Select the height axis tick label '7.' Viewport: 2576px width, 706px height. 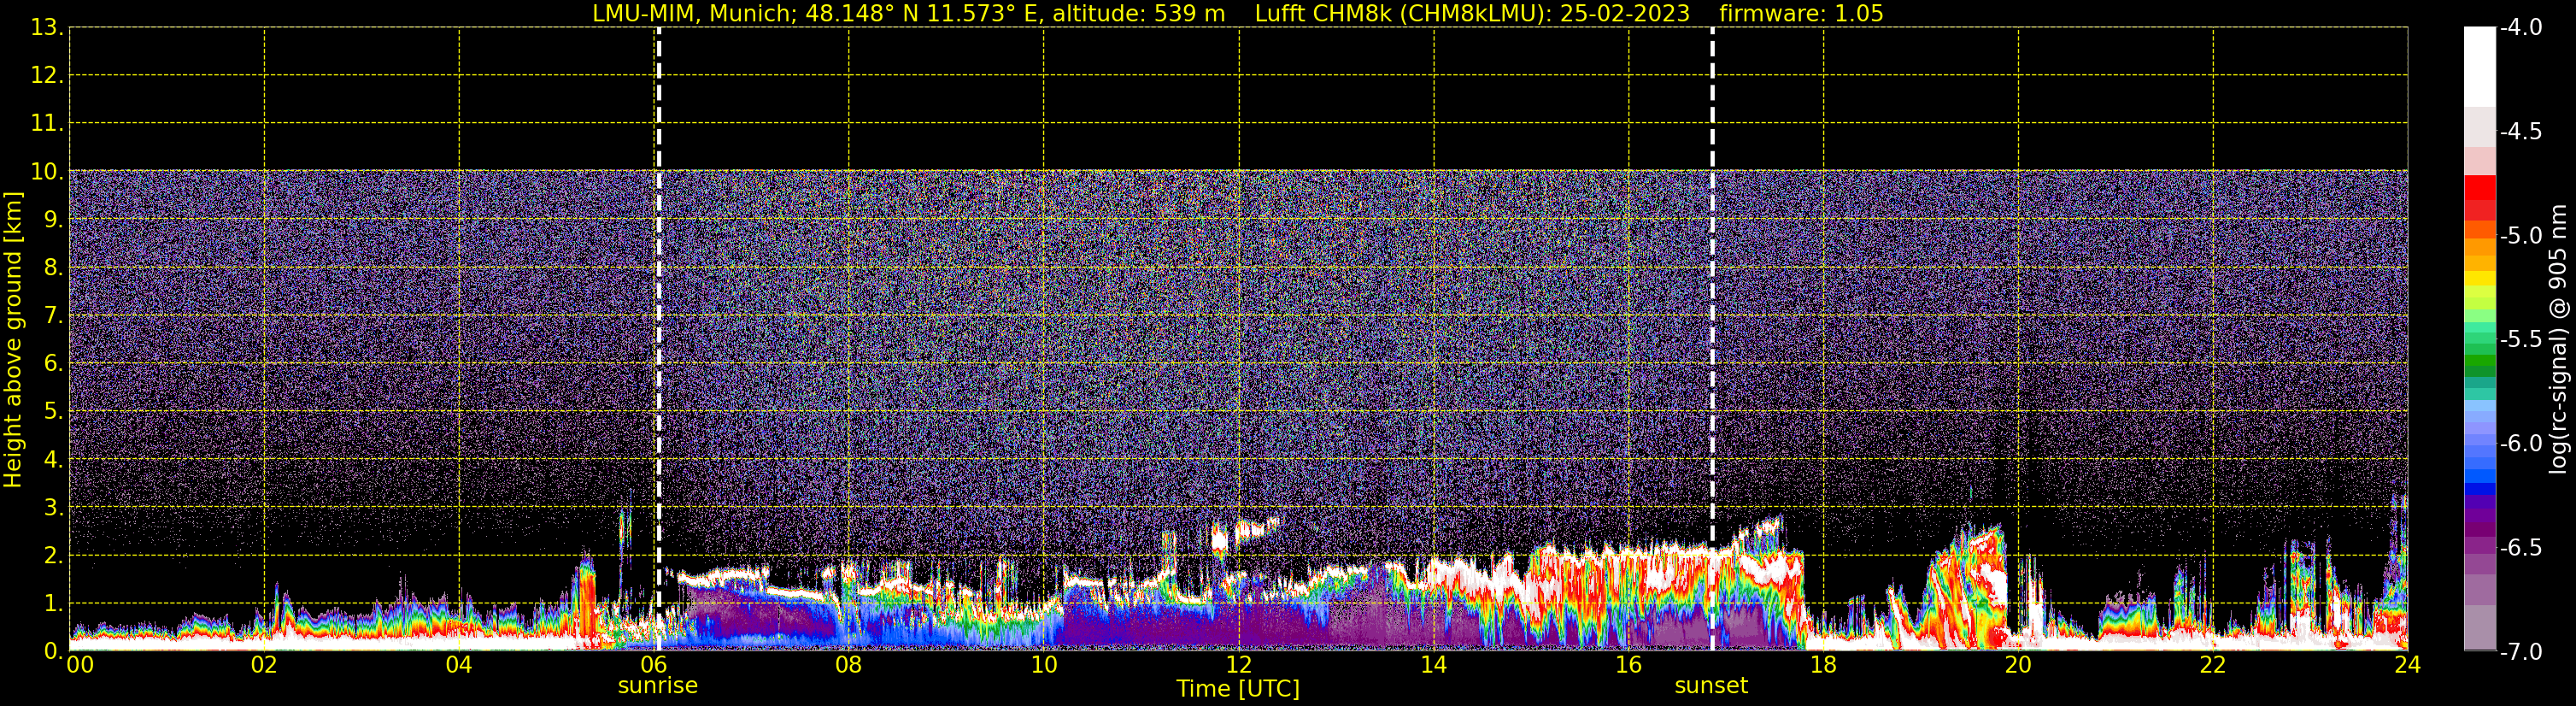click(x=53, y=315)
